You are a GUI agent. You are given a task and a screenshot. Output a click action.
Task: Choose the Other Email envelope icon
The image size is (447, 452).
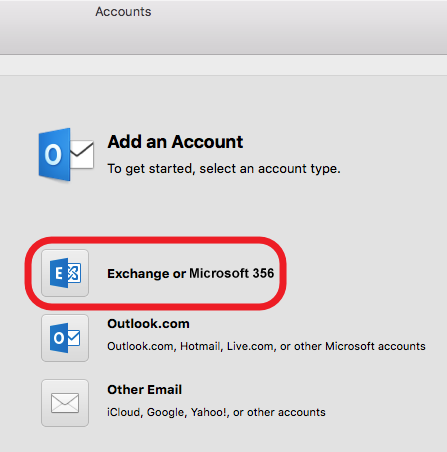pyautogui.click(x=65, y=403)
